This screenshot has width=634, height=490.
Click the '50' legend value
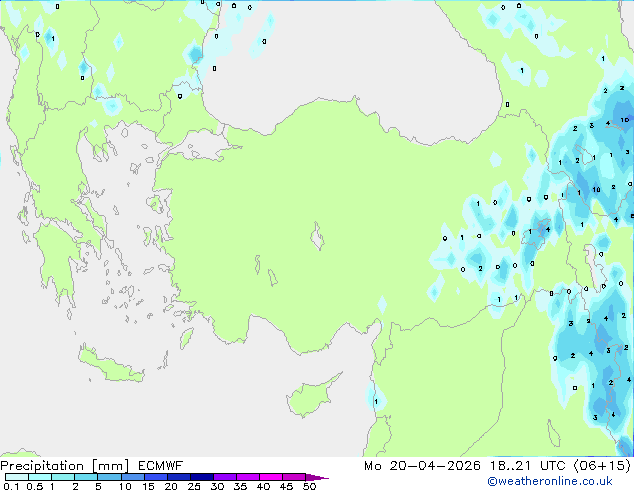pyautogui.click(x=309, y=486)
